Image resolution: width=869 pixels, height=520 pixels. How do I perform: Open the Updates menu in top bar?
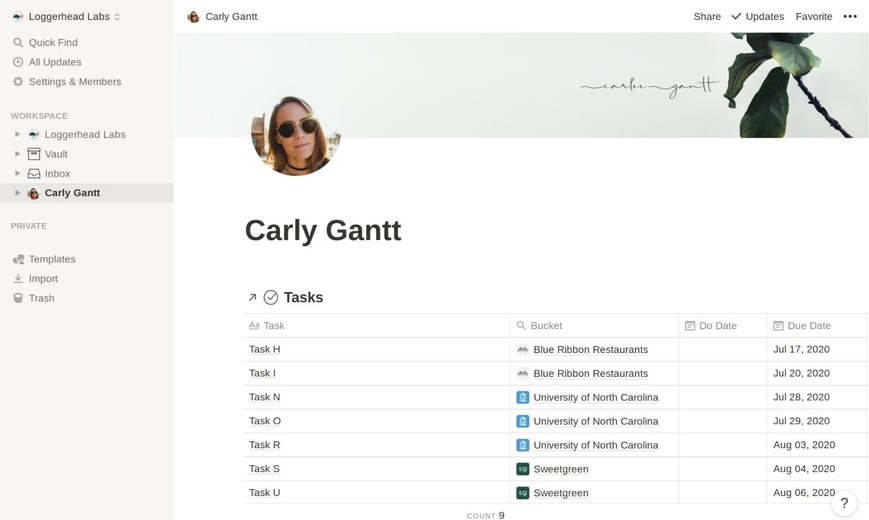pos(758,17)
